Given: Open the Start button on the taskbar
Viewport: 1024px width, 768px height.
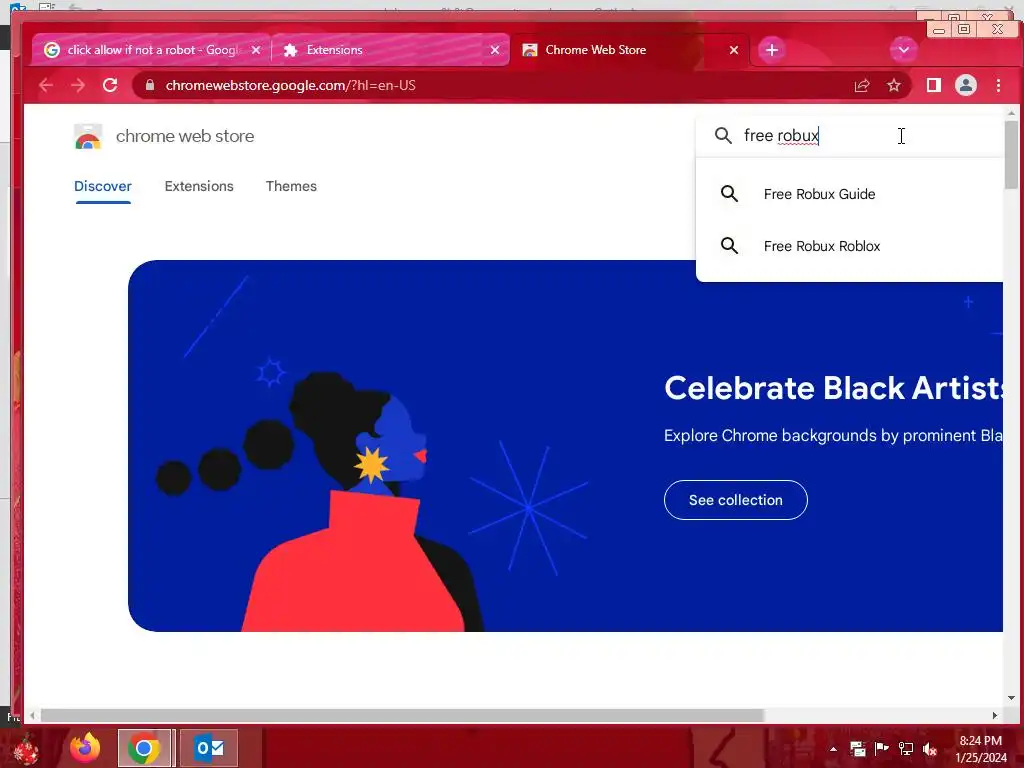Looking at the screenshot, I should pyautogui.click(x=25, y=749).
